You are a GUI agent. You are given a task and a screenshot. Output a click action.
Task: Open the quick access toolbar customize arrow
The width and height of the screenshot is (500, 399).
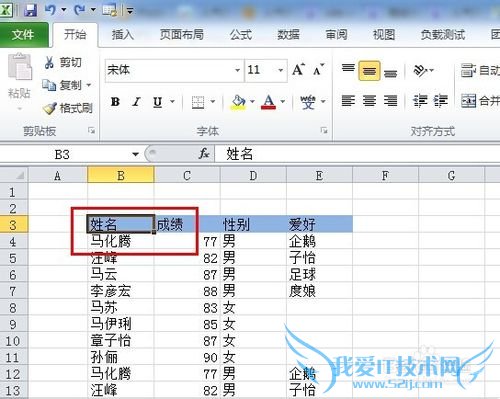point(130,11)
